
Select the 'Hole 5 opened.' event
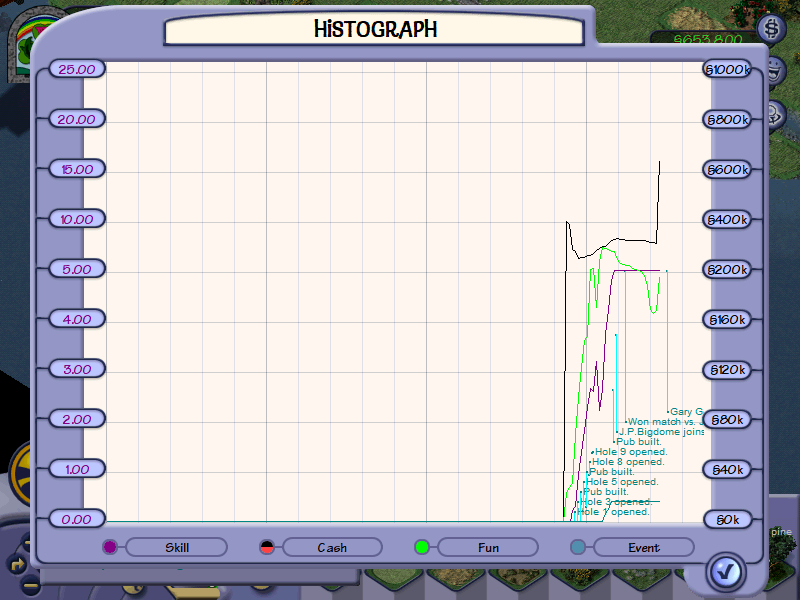[622, 482]
